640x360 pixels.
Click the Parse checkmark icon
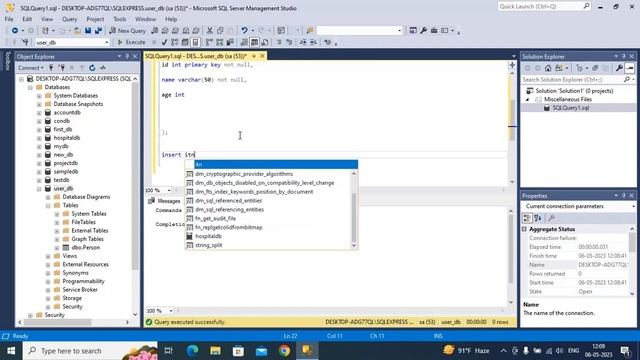[164, 42]
